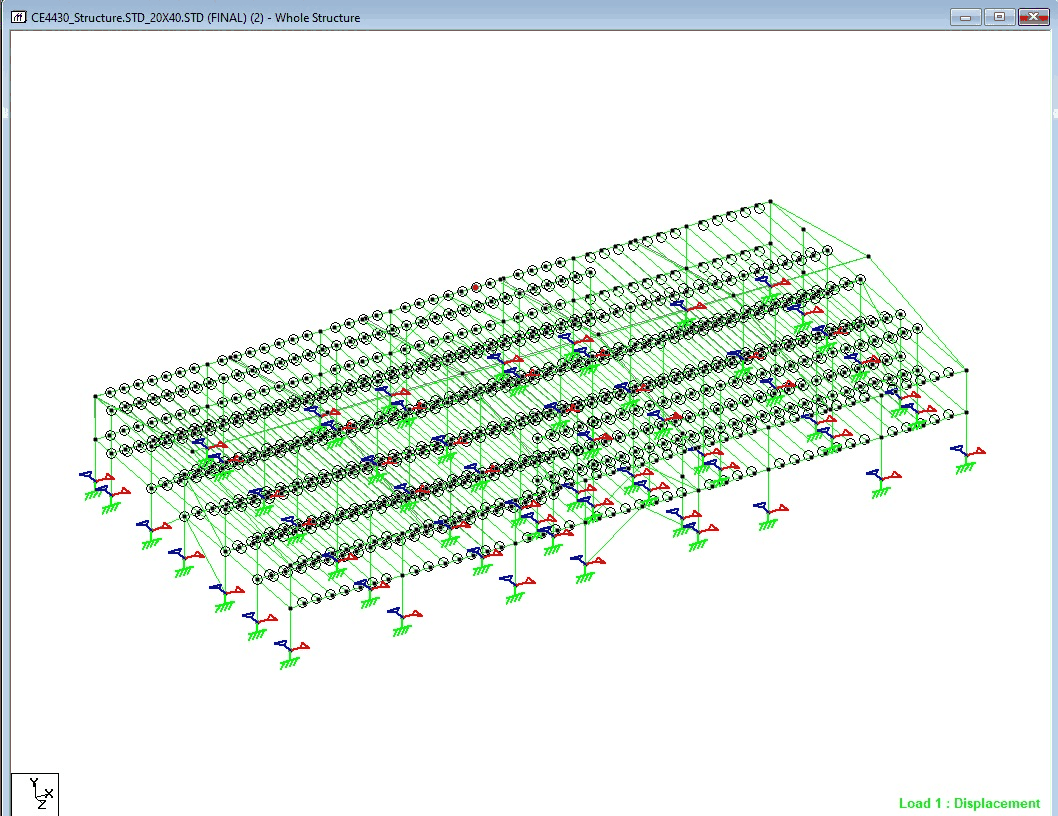Restore down the Whole Structure window
The image size is (1058, 816).
point(999,17)
